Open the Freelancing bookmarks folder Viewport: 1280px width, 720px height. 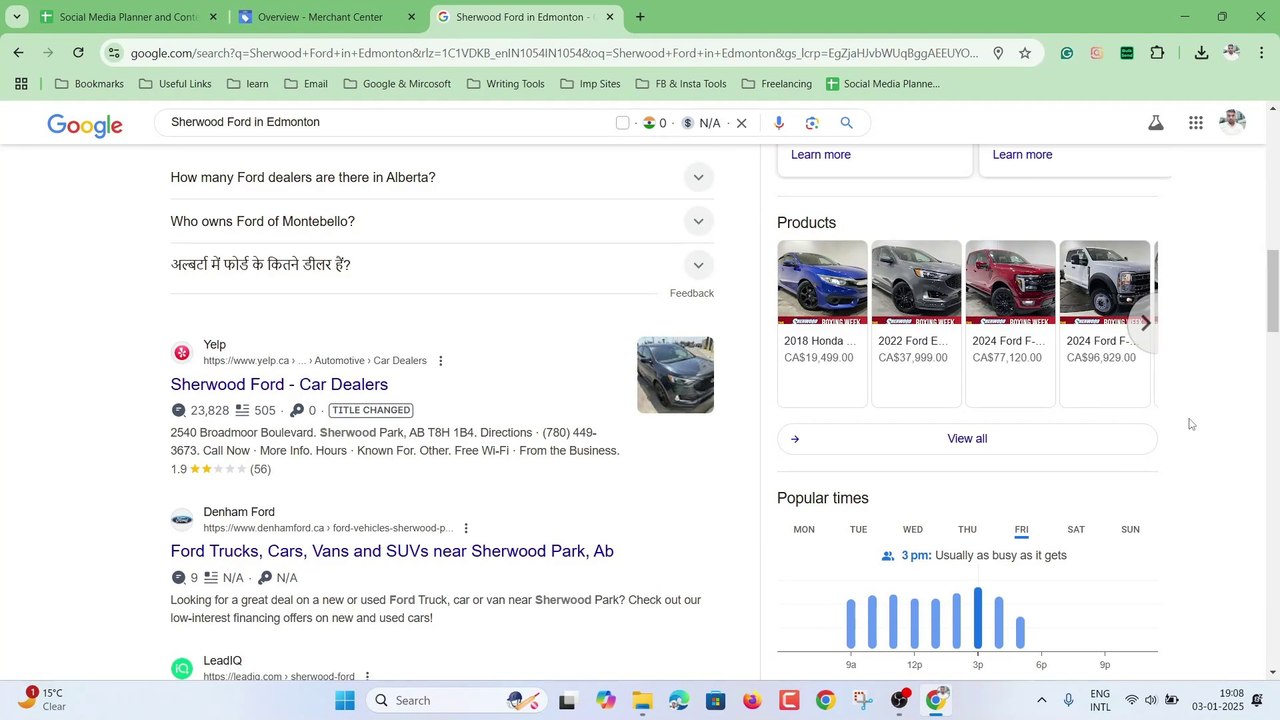(776, 84)
